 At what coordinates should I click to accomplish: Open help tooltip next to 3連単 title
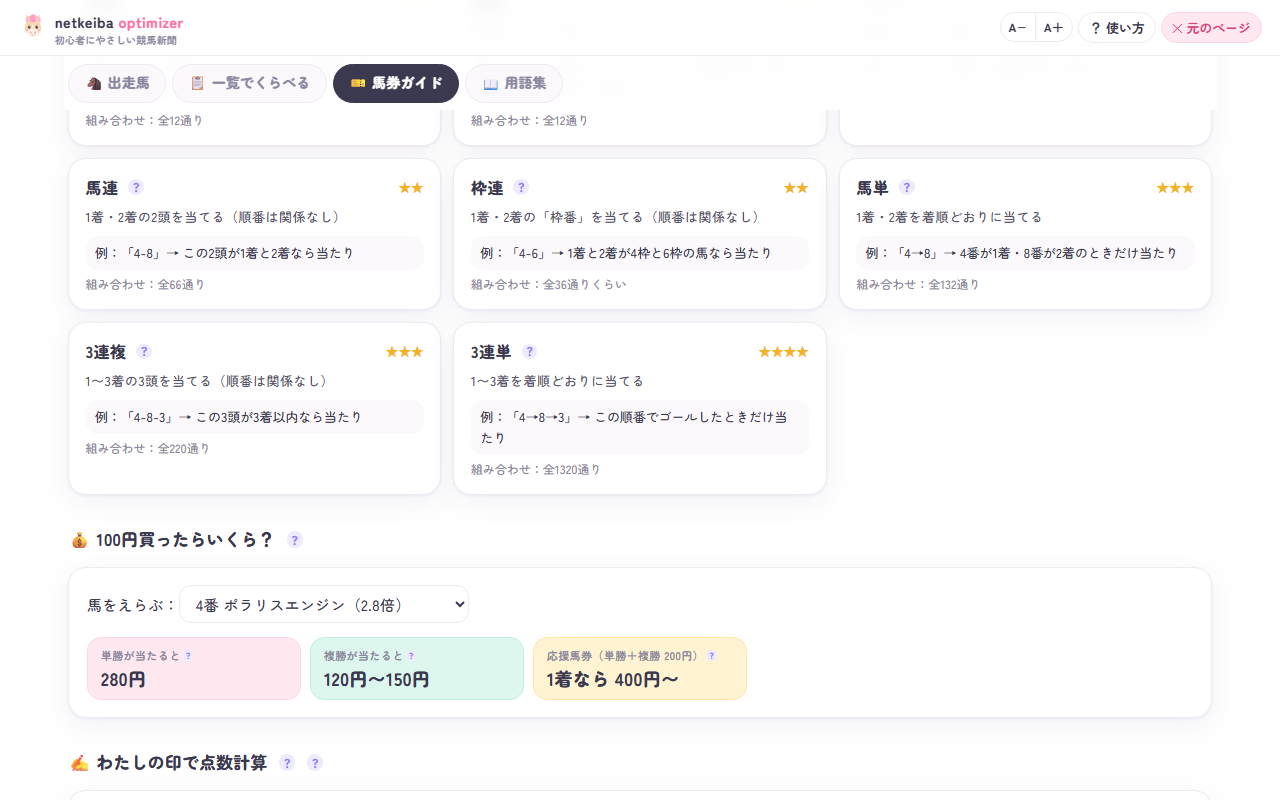[x=530, y=351]
